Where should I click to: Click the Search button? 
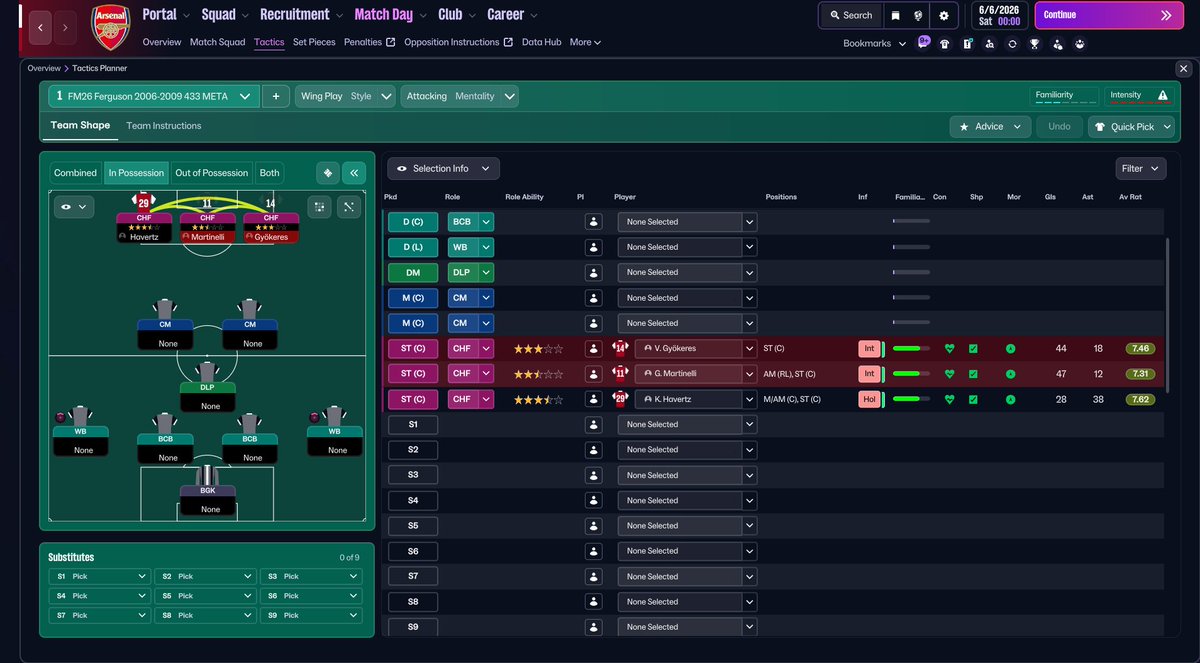tap(851, 15)
